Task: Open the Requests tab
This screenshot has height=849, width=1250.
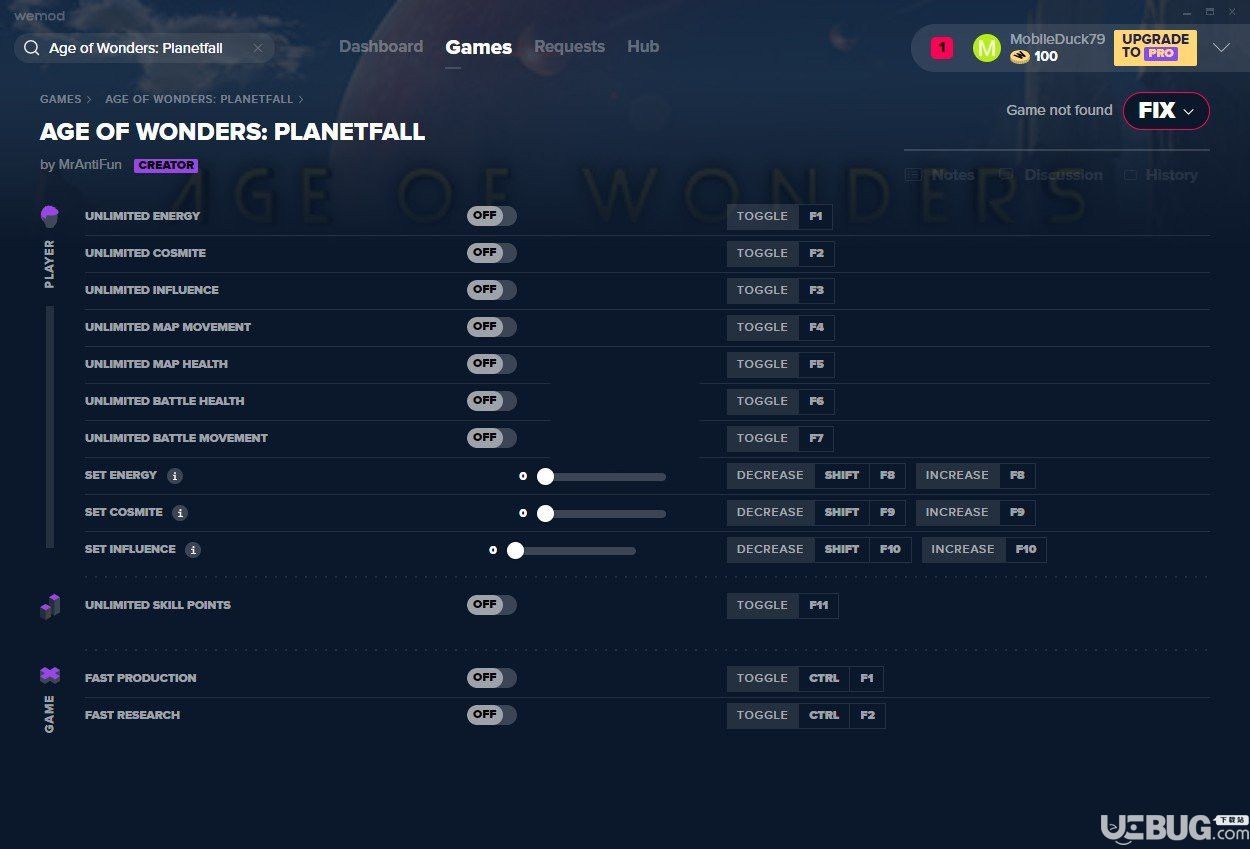Action: [x=569, y=47]
